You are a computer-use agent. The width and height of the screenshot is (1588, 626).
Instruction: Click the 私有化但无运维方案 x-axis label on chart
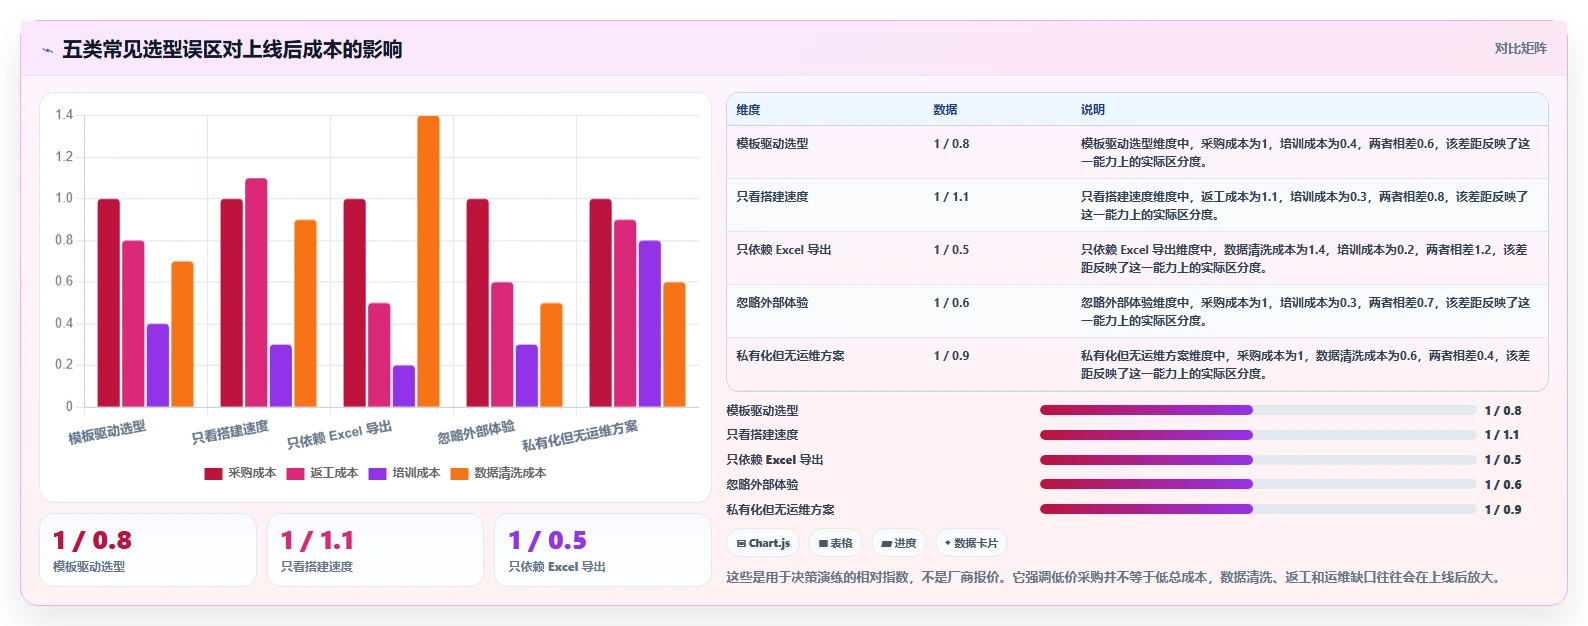(x=580, y=435)
